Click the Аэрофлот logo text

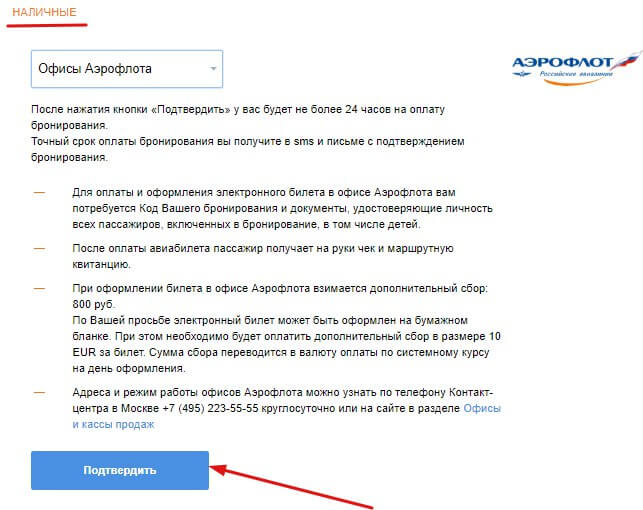tap(562, 63)
